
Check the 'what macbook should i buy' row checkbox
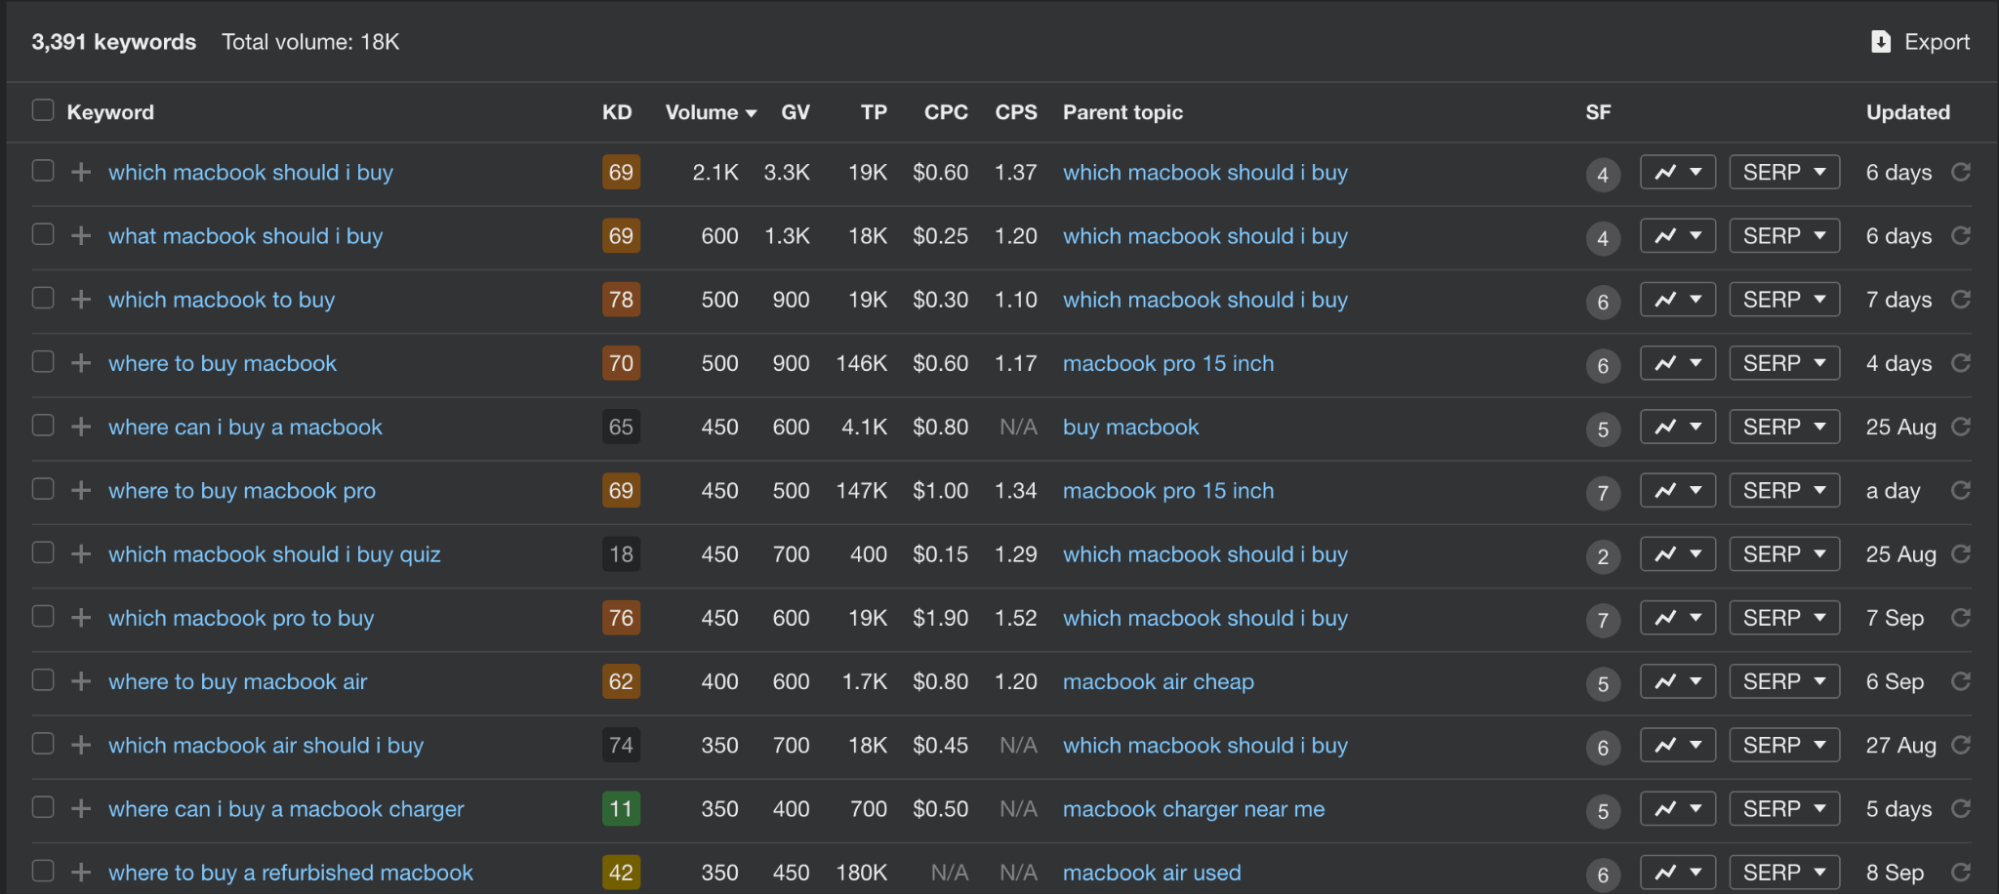pos(43,234)
